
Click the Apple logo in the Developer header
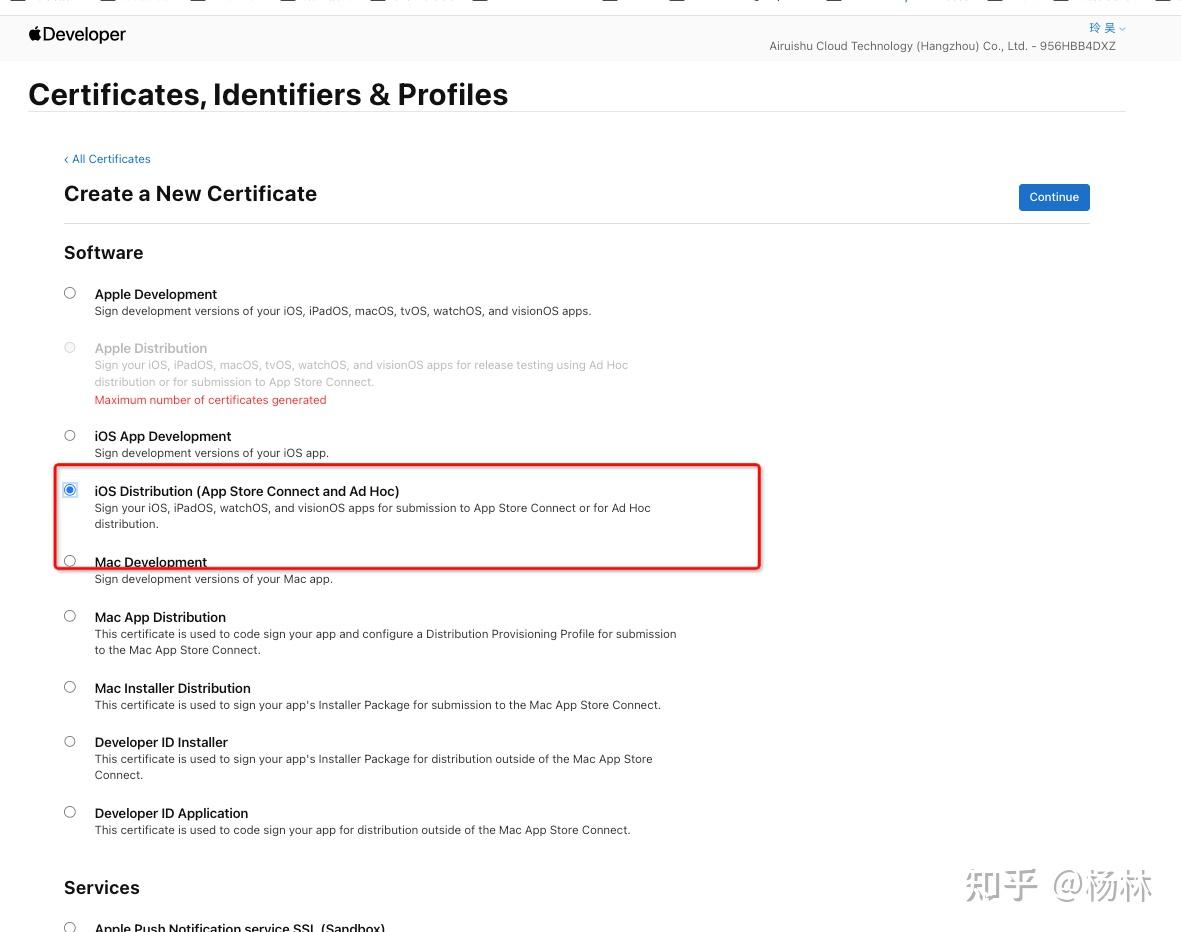(x=34, y=33)
